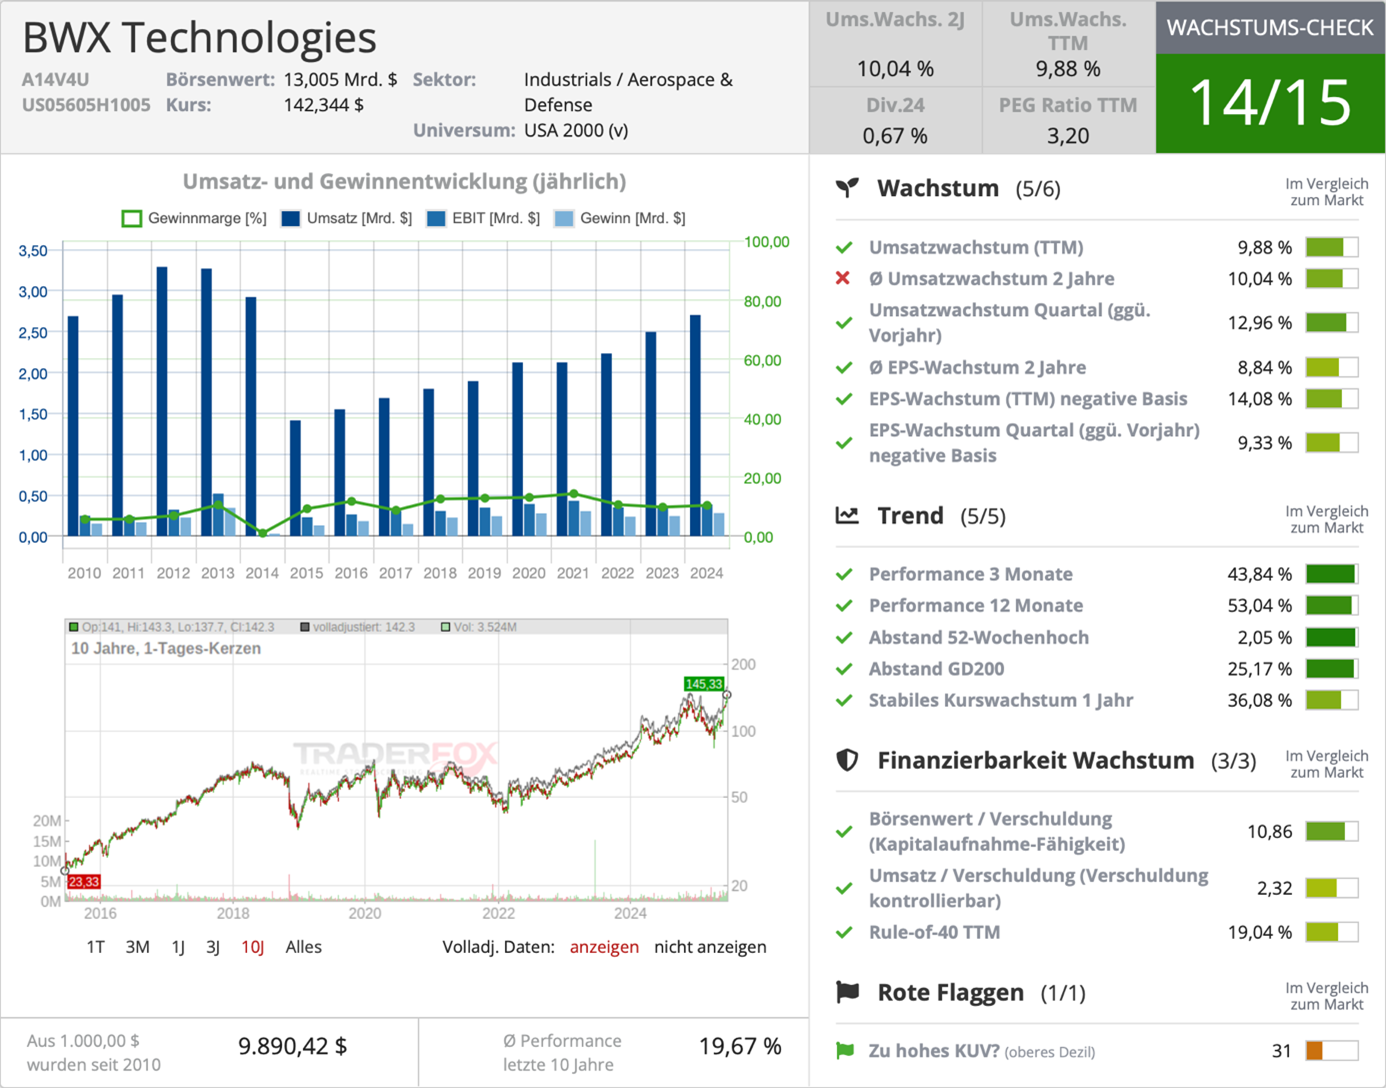The image size is (1386, 1088).
Task: Click the 2024 Umsatz bar in chart
Action: click(695, 425)
